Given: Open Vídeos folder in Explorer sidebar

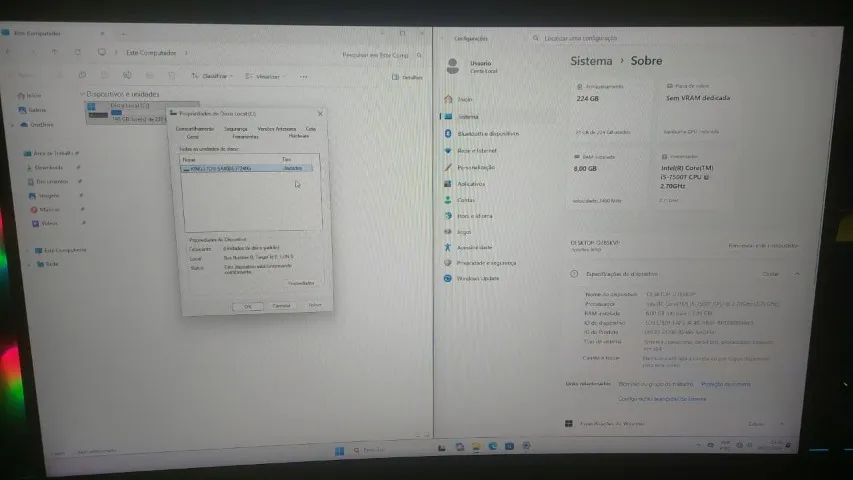Looking at the screenshot, I should click(x=45, y=224).
